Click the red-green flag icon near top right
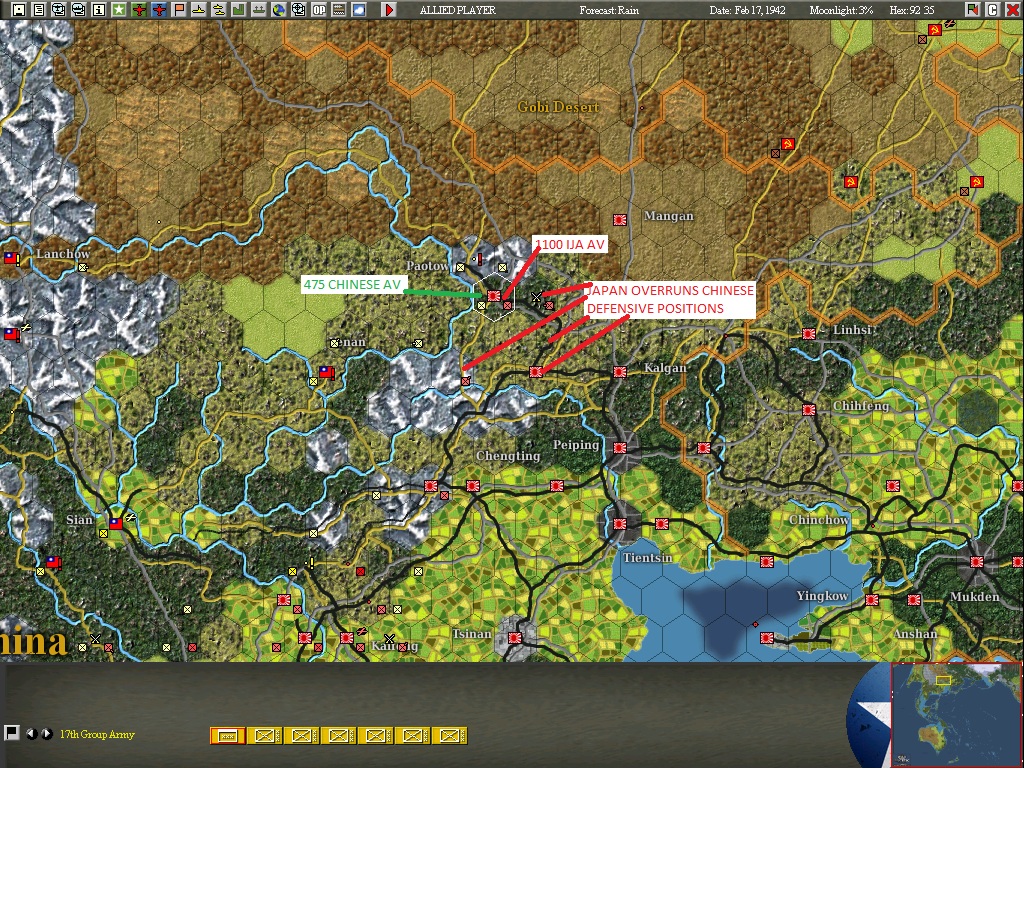1024x898 pixels. (972, 10)
